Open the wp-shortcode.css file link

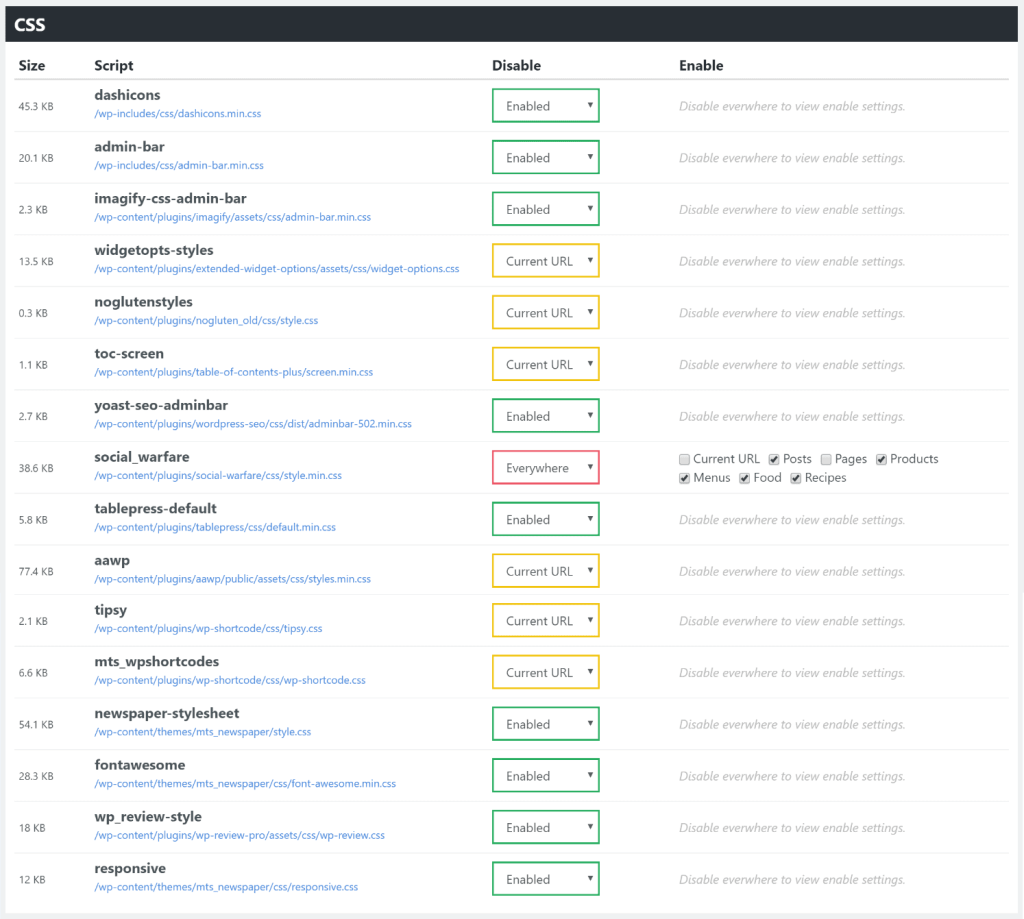pos(230,680)
